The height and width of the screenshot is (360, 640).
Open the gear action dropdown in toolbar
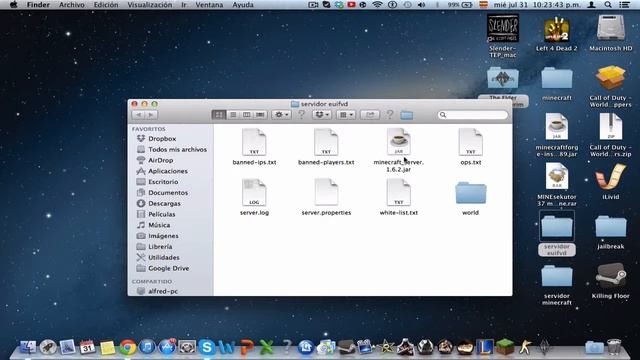point(281,115)
